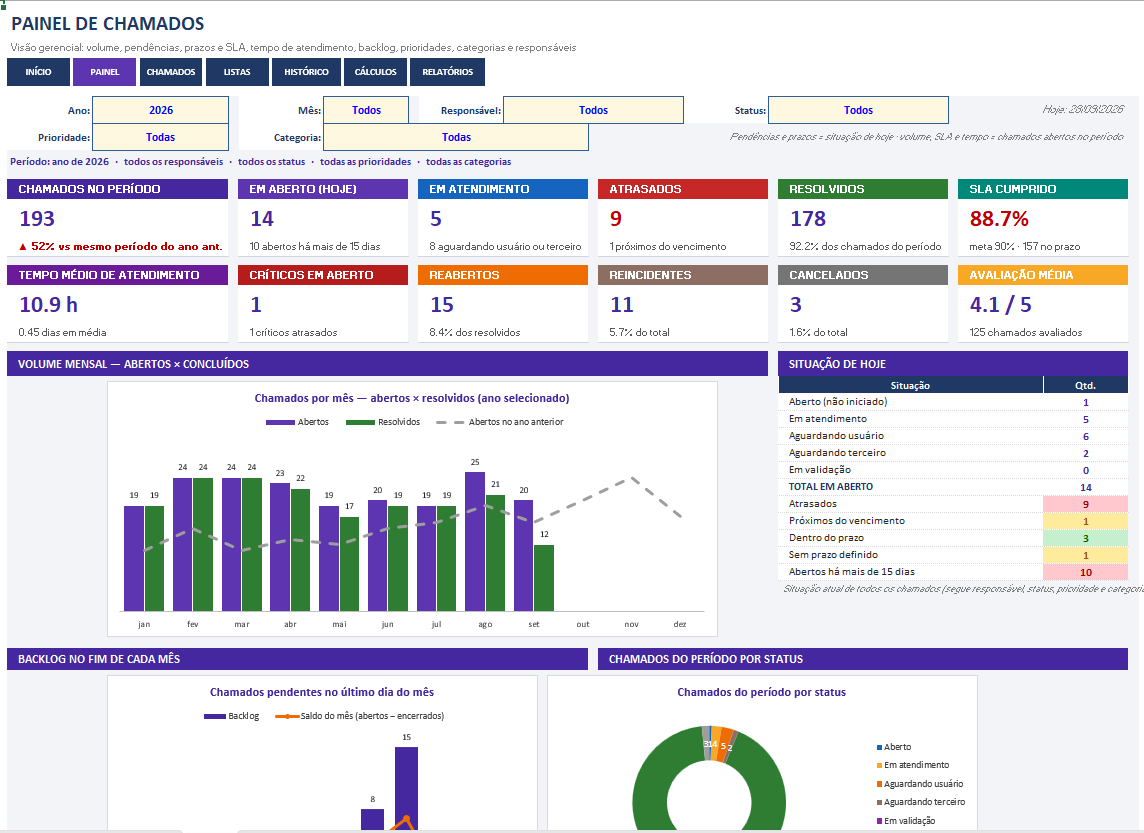Click the 'Saldo do mês' legend entry
The image size is (1144, 833).
coord(360,716)
